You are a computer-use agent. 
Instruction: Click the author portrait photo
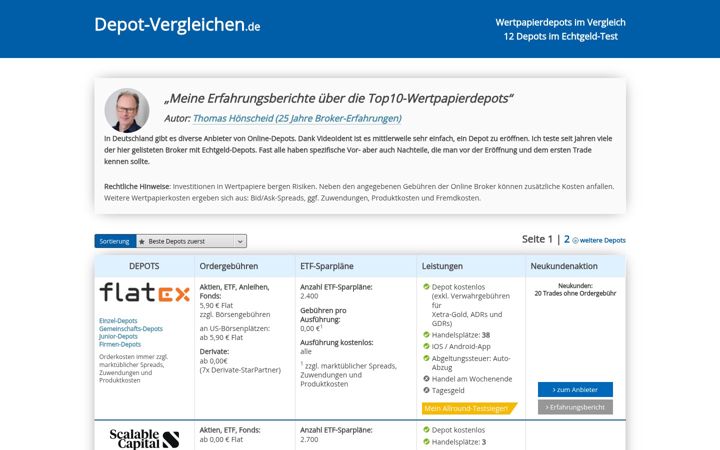click(x=127, y=110)
